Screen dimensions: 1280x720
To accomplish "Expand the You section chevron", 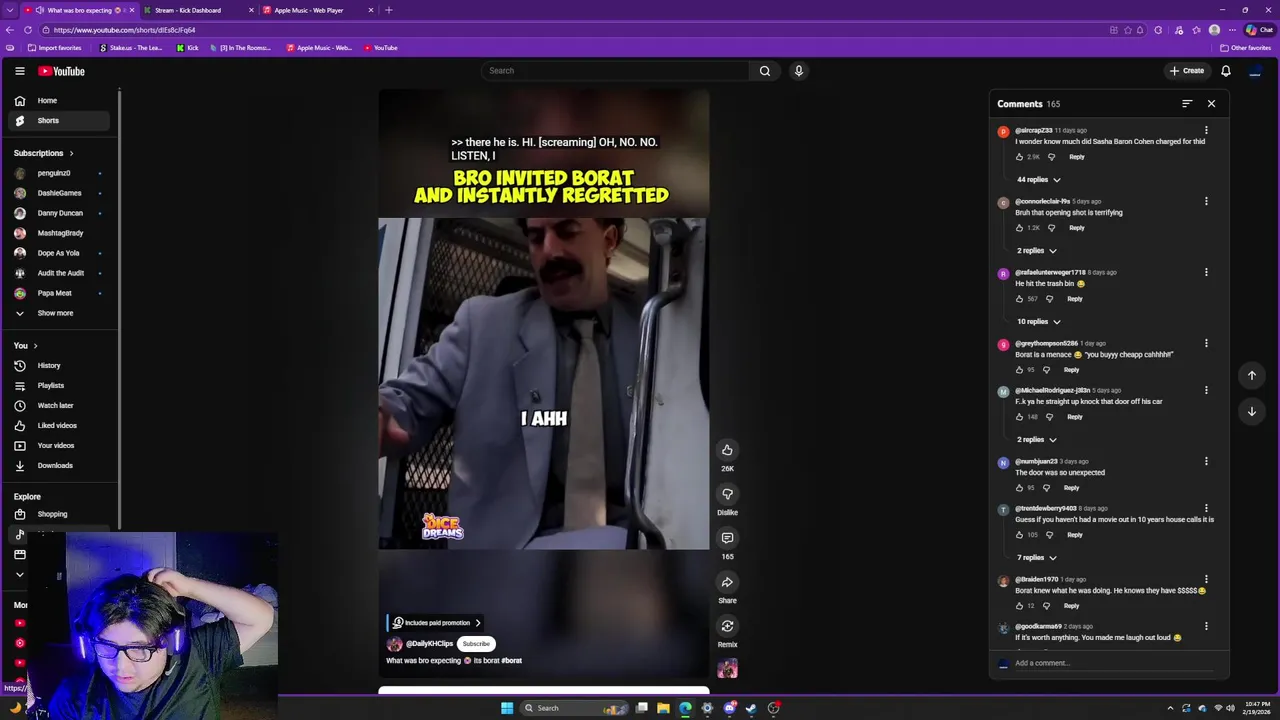I will pyautogui.click(x=35, y=346).
